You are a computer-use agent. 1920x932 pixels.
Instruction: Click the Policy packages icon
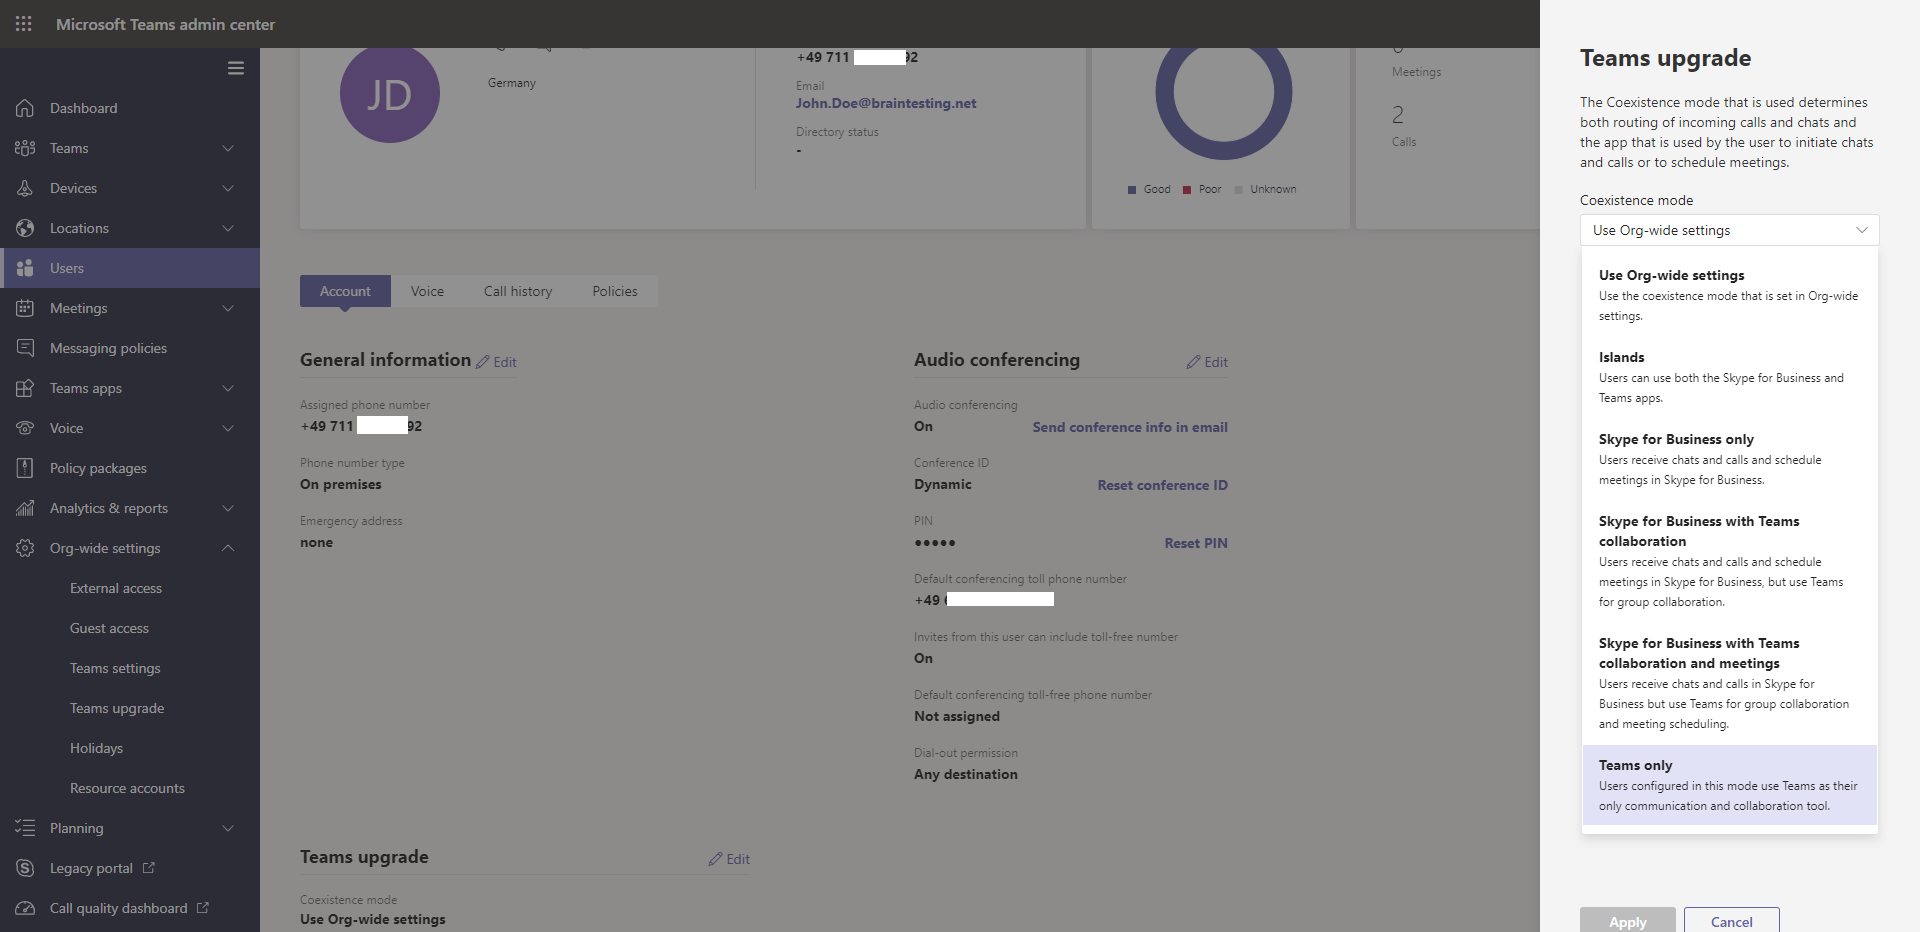click(25, 468)
